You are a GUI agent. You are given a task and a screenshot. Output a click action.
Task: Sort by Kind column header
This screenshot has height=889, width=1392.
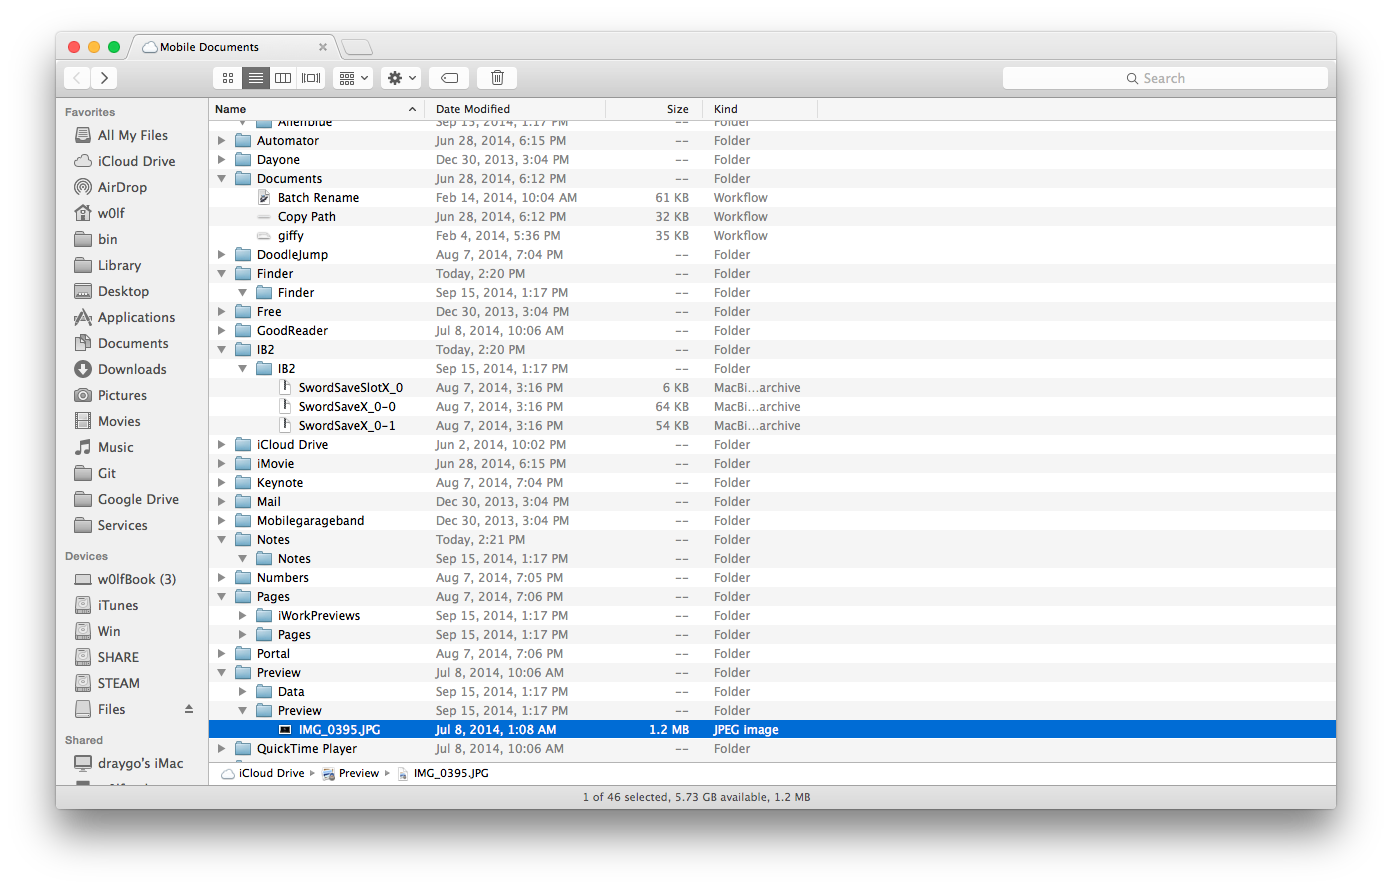coord(760,109)
